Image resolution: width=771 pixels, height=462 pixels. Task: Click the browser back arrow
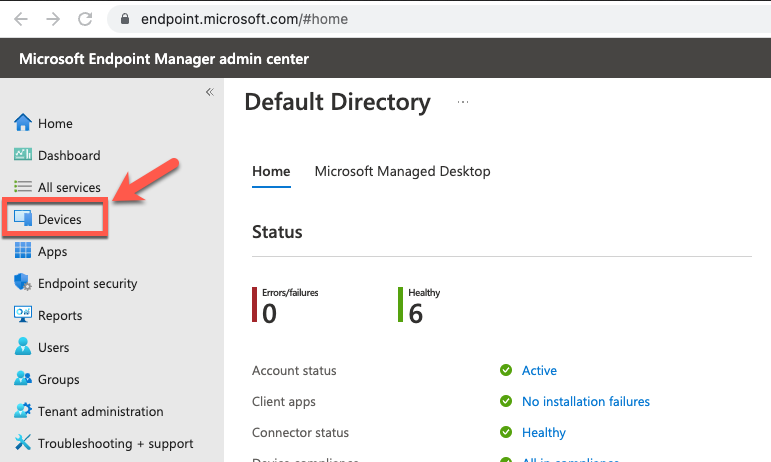pos(21,19)
